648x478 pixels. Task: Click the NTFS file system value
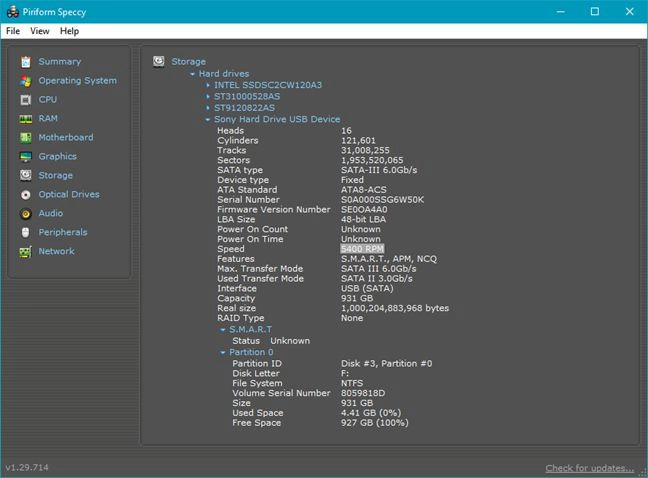pos(352,383)
